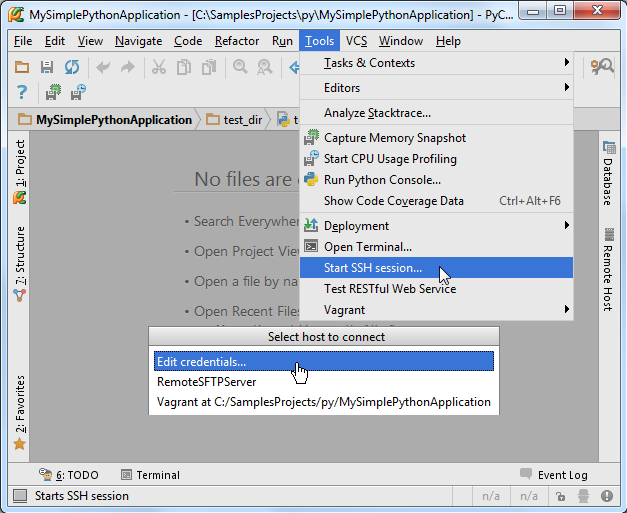Choose Open Terminal menu item

pos(436,247)
